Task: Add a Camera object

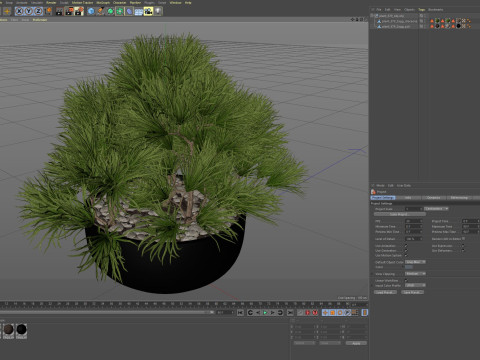Action: point(148,11)
